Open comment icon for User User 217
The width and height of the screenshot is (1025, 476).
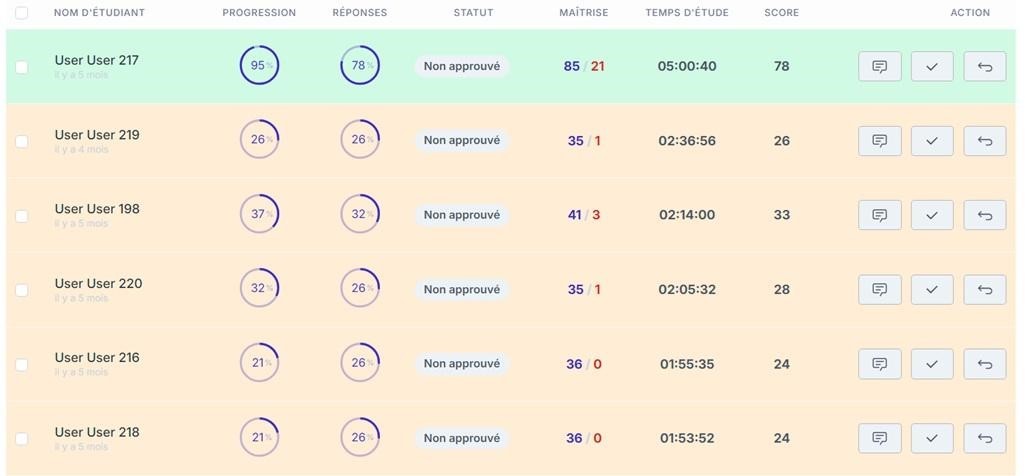(880, 66)
